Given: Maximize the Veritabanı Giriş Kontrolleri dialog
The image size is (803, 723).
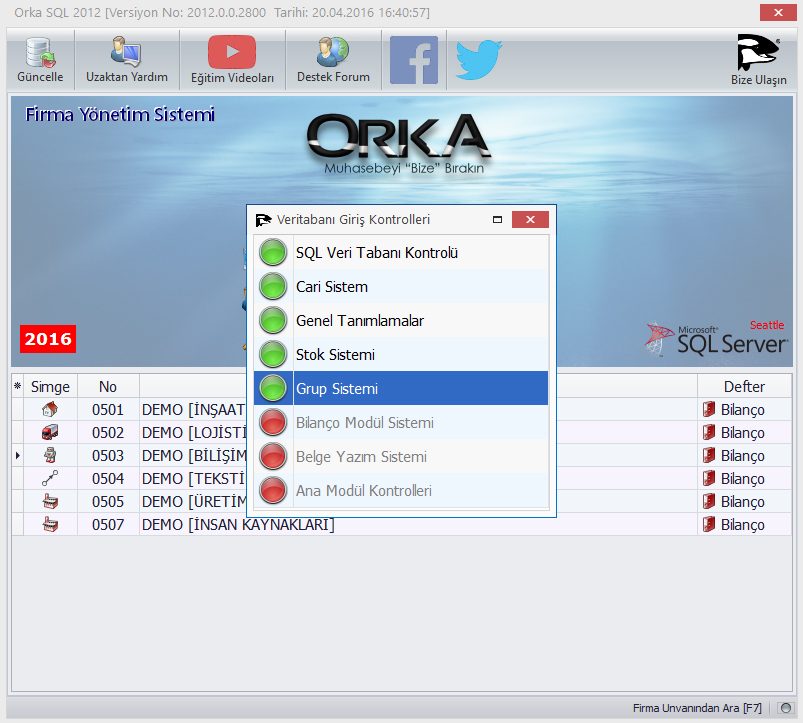Looking at the screenshot, I should pyautogui.click(x=497, y=220).
